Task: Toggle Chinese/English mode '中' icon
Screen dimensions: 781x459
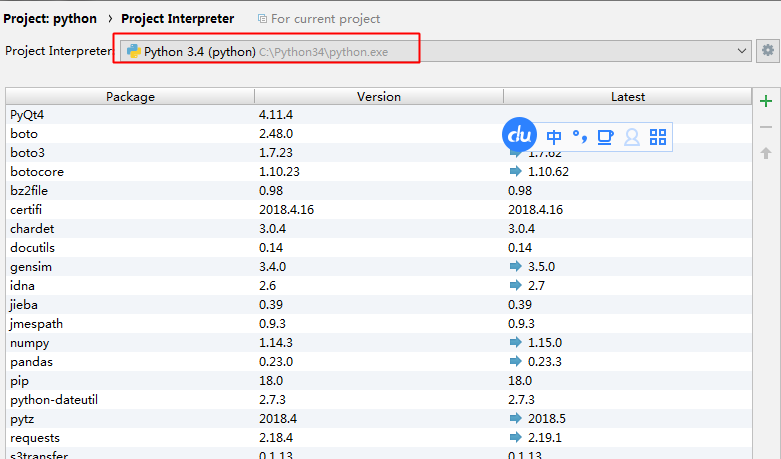Action: coord(553,136)
